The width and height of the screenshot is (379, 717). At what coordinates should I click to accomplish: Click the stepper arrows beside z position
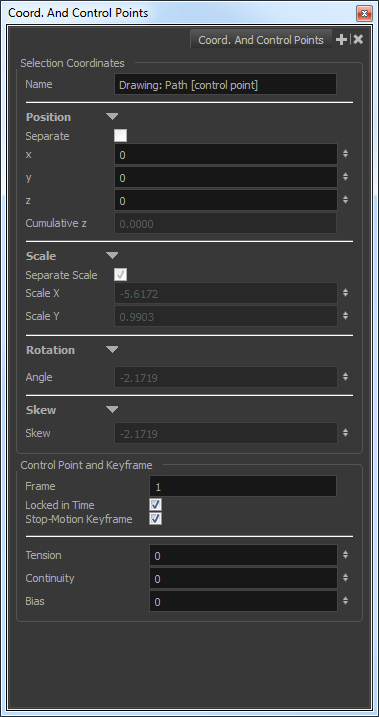pos(346,200)
